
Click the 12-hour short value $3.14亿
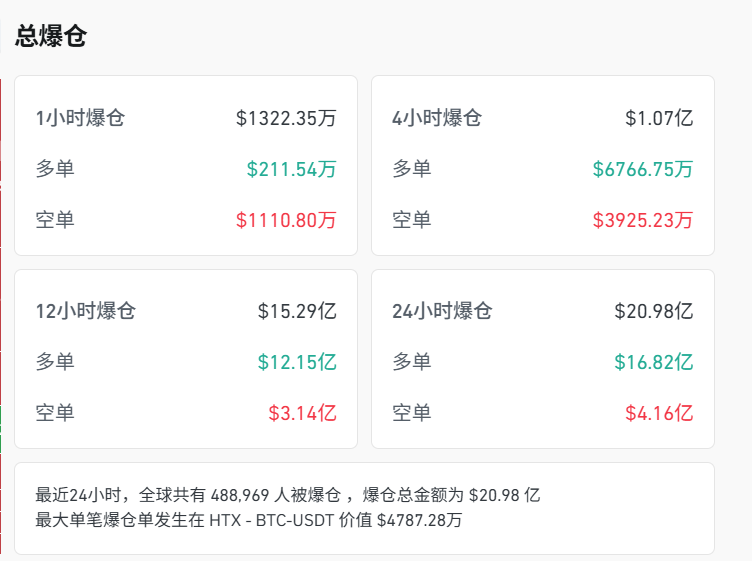point(302,413)
